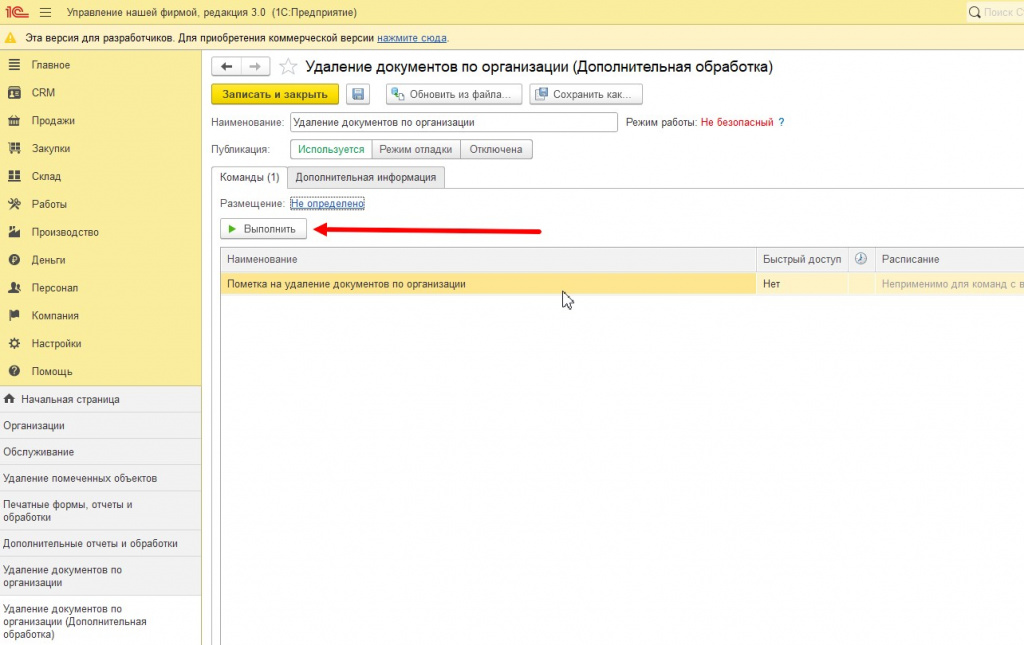Viewport: 1024px width, 645px height.
Task: Set publication to Используется
Action: 331,149
